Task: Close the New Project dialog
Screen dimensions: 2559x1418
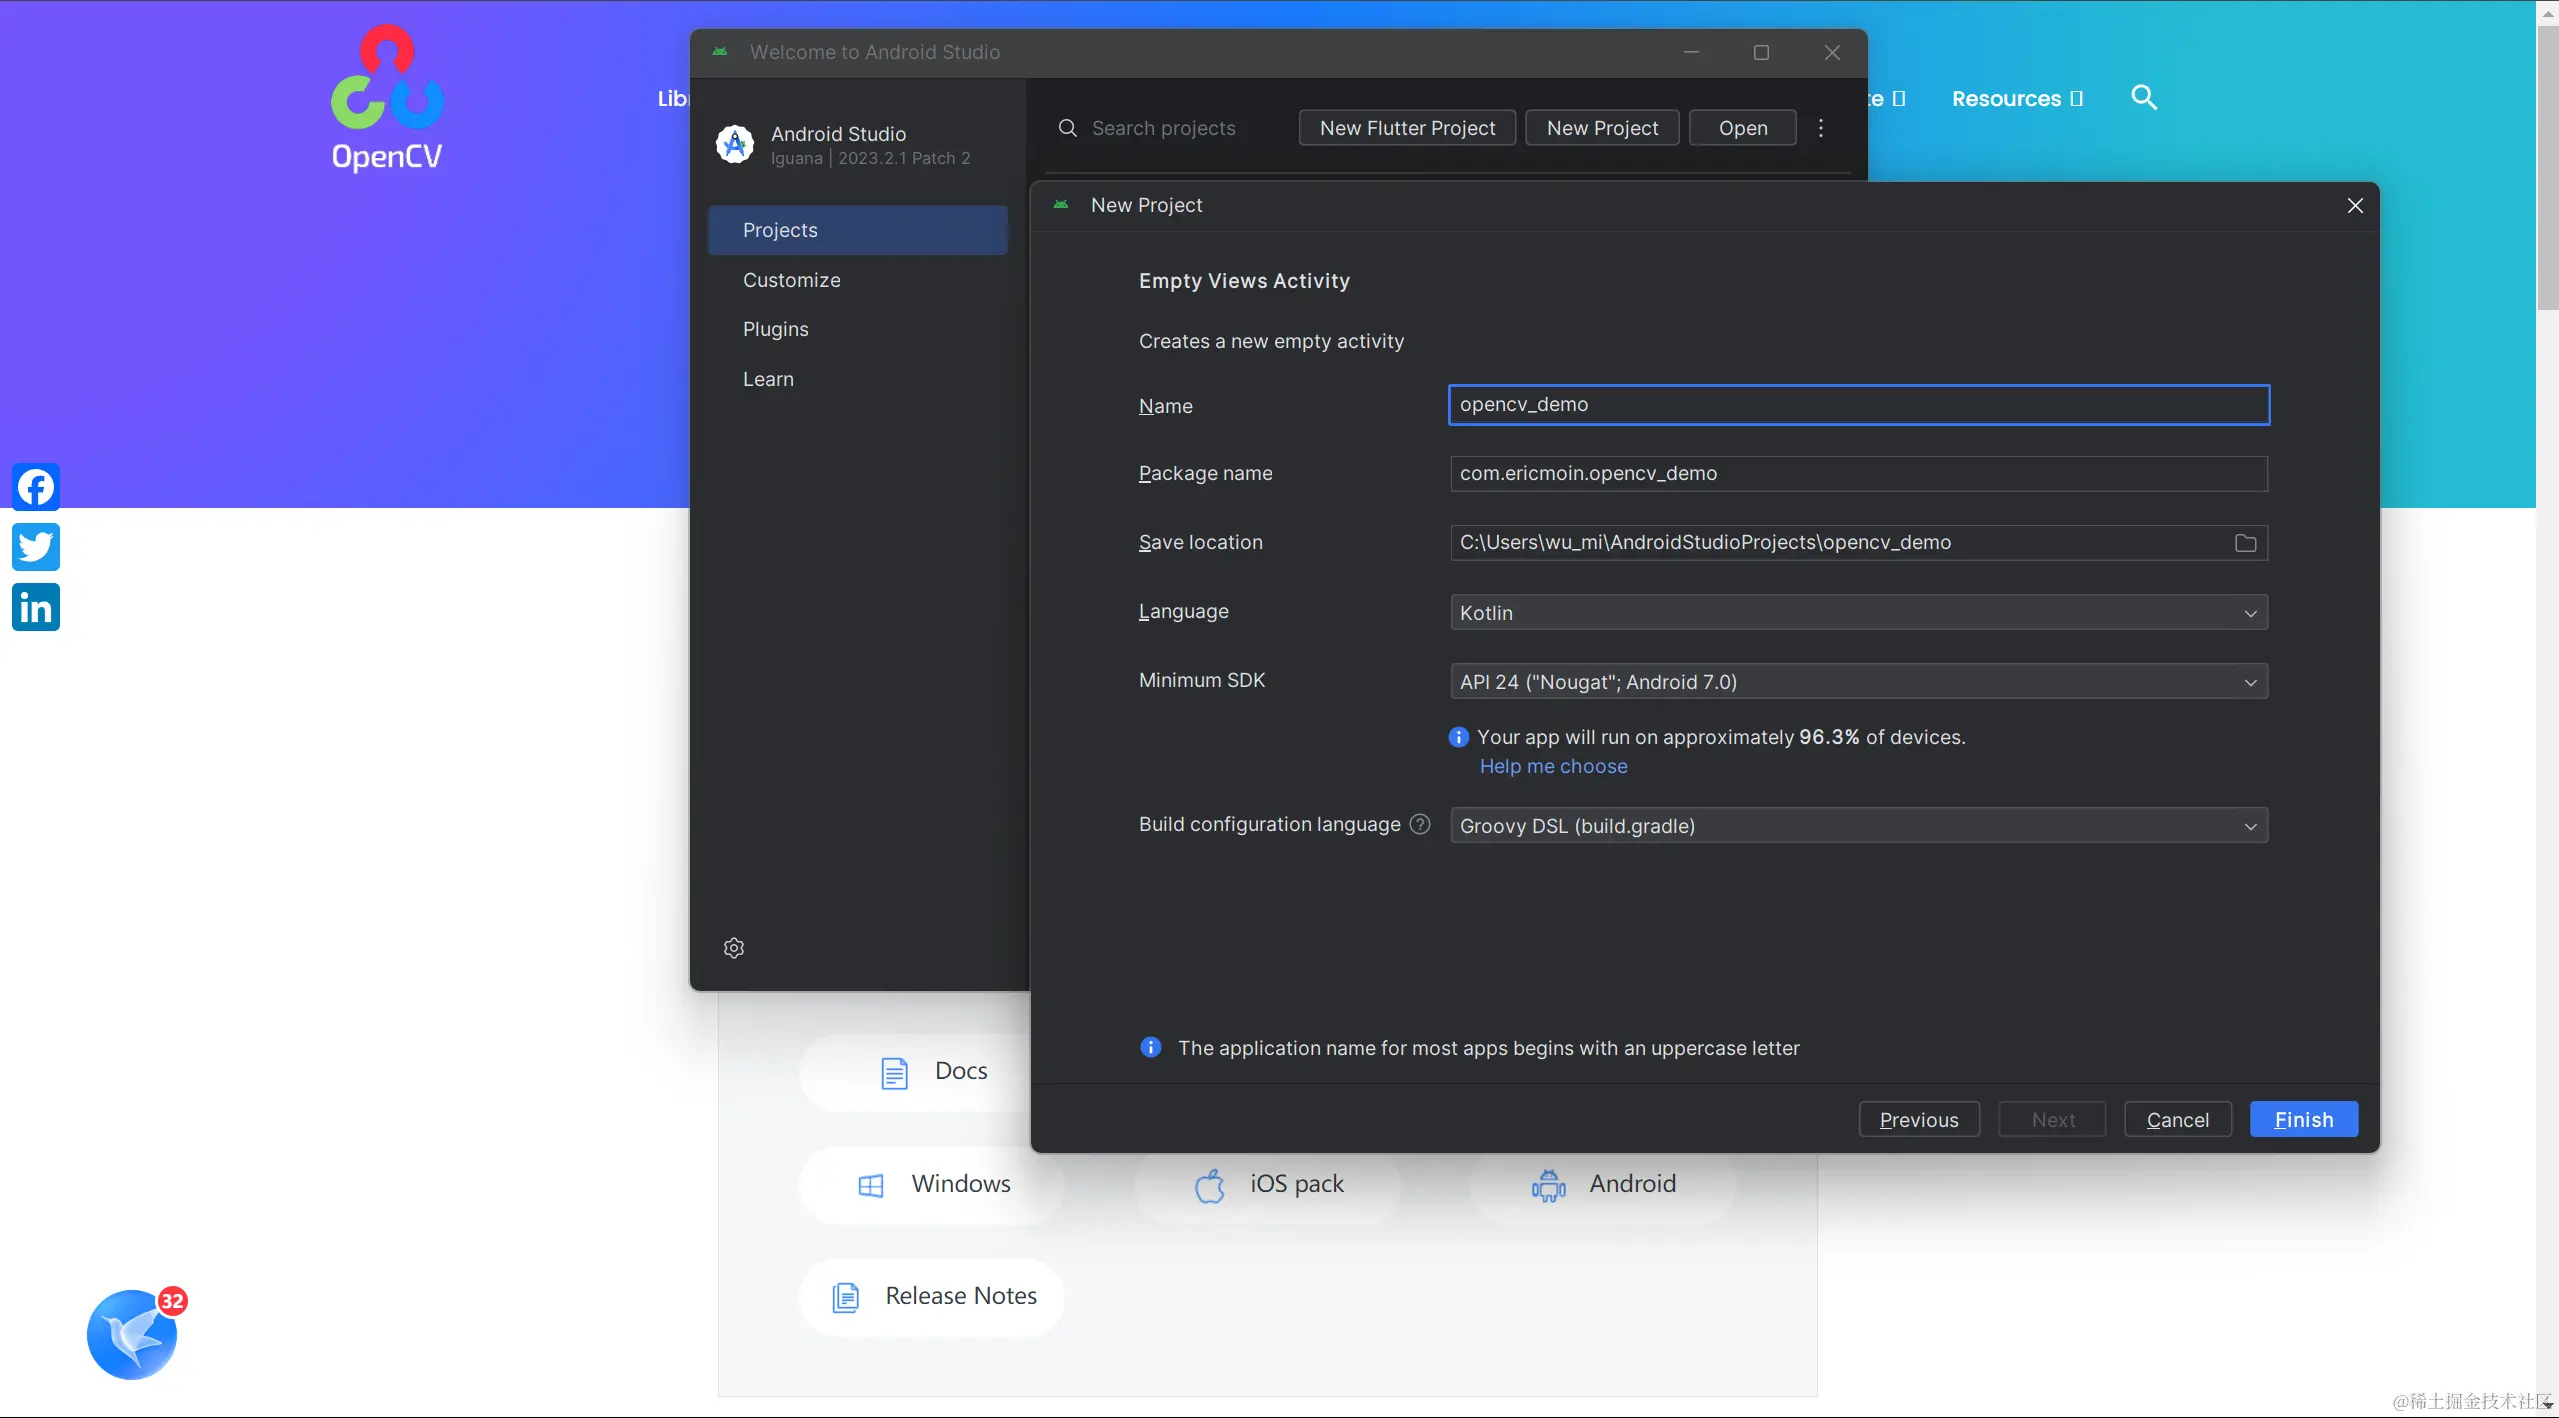Action: [2356, 205]
